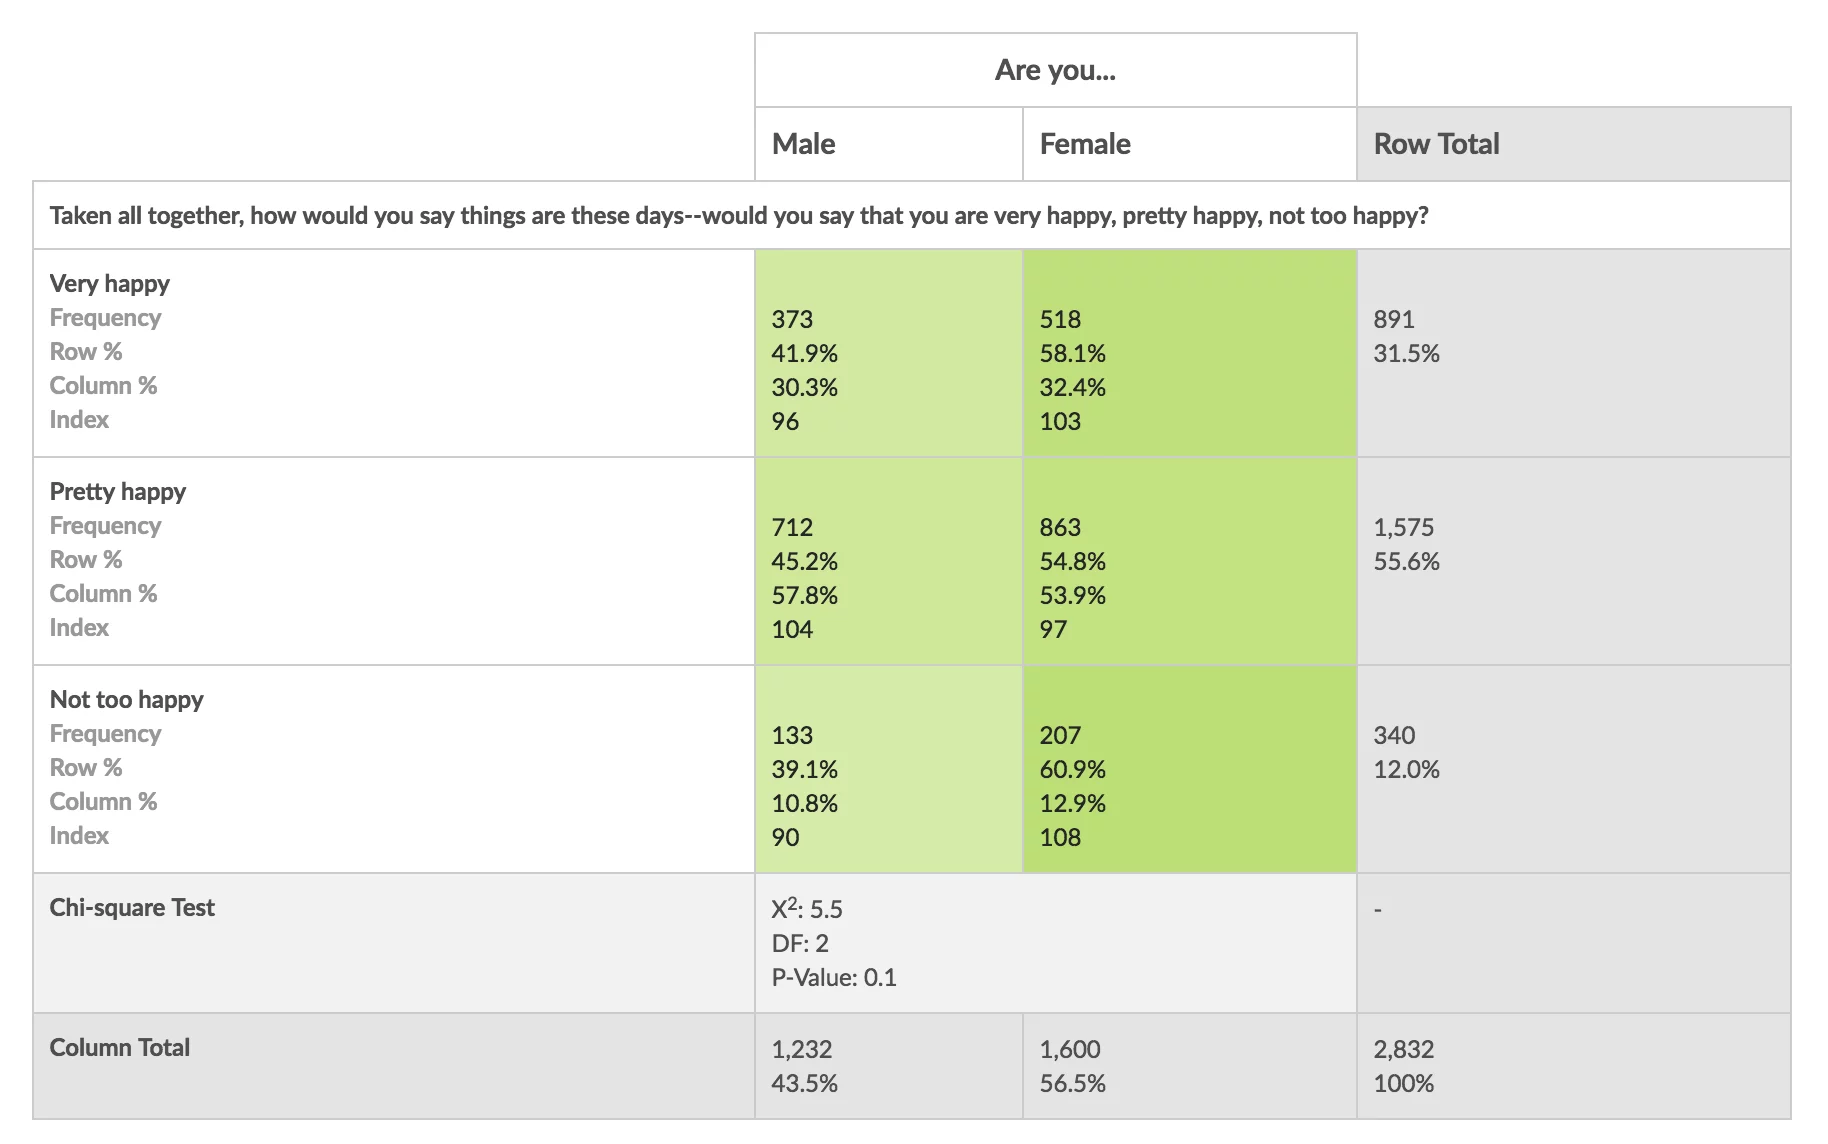Click the Chi-square Test row label

coord(132,908)
